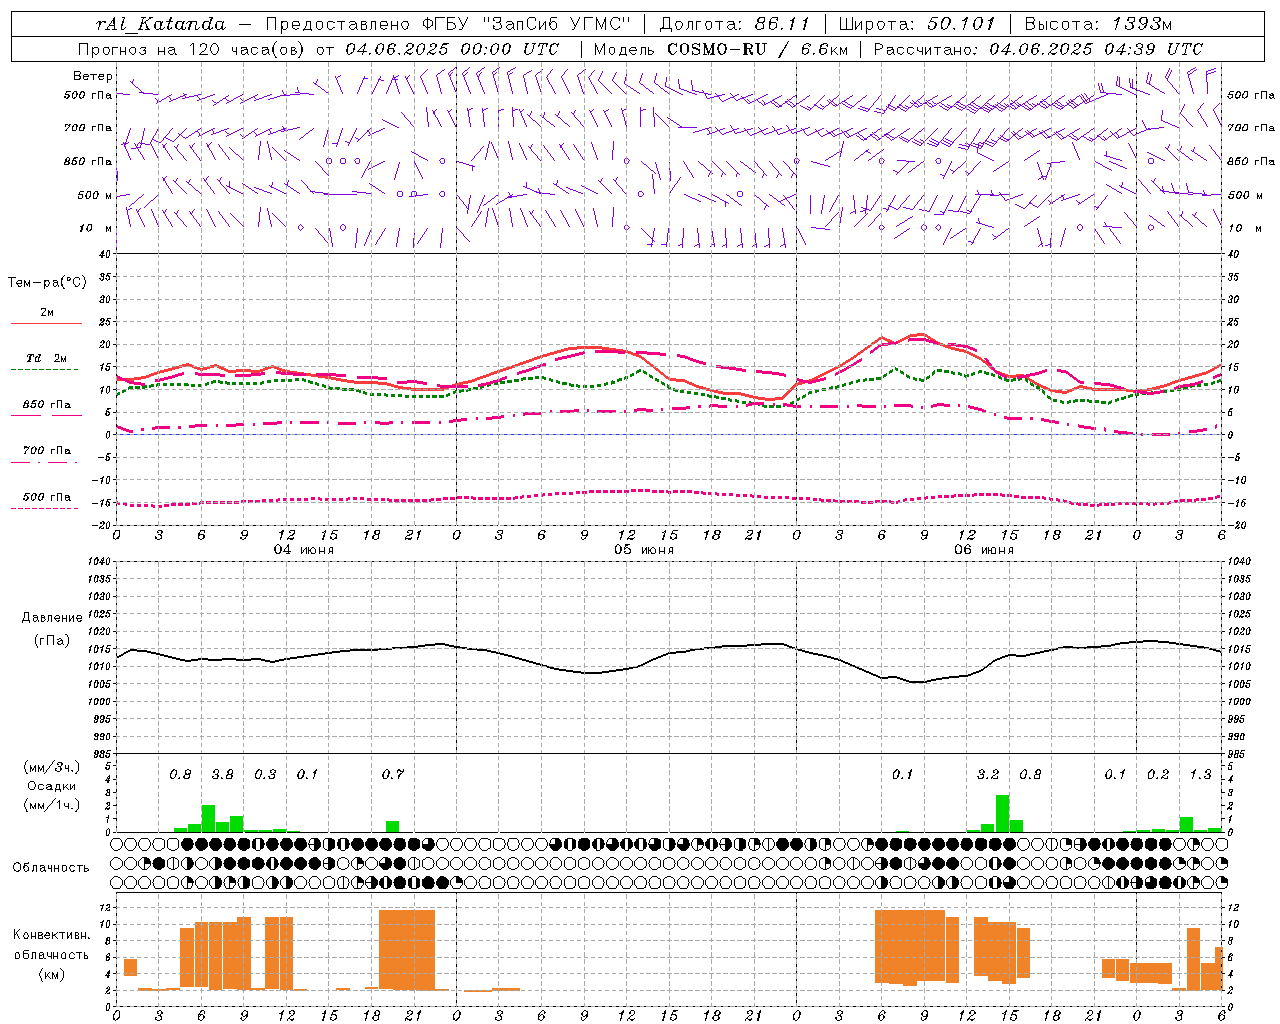
Task: Click the 'Ветер' wind panel label
Action: [93, 76]
